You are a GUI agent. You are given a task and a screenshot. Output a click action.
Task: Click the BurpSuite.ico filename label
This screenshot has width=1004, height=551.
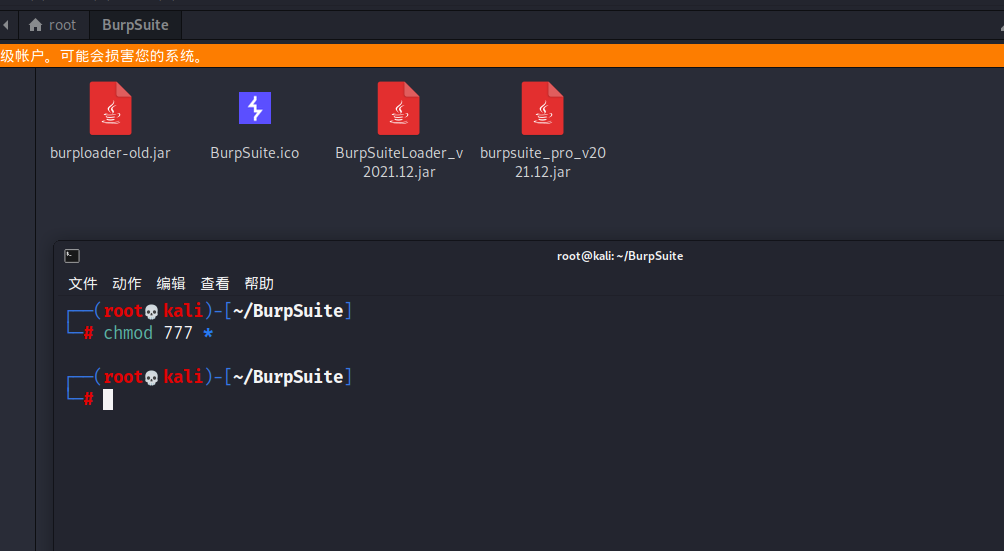pos(254,153)
